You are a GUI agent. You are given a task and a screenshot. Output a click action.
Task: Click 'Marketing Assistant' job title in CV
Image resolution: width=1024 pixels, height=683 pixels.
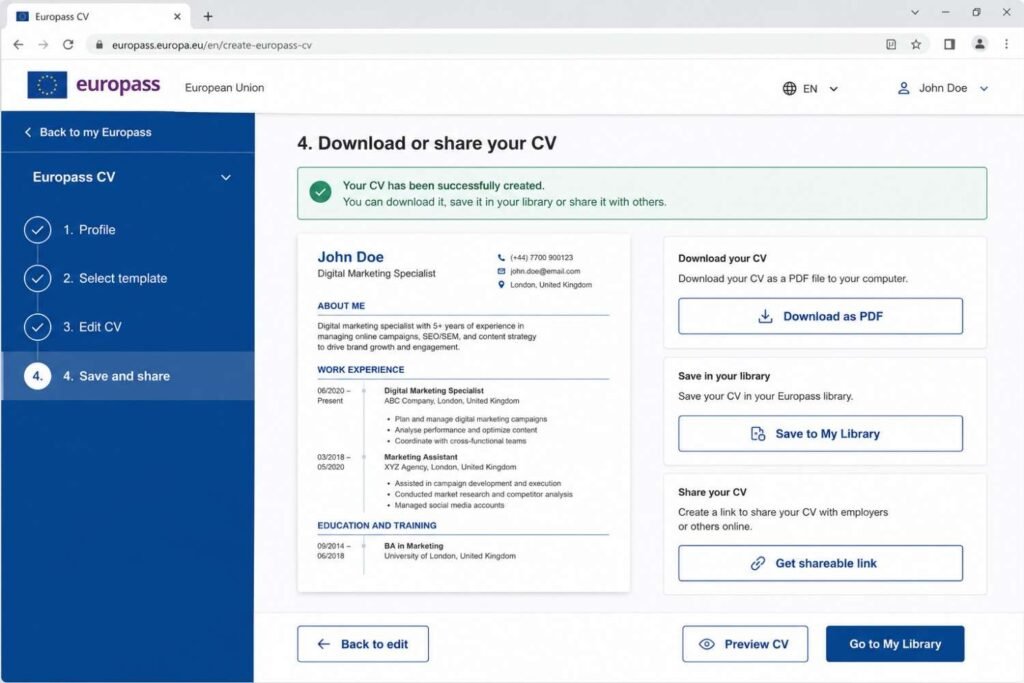point(421,457)
